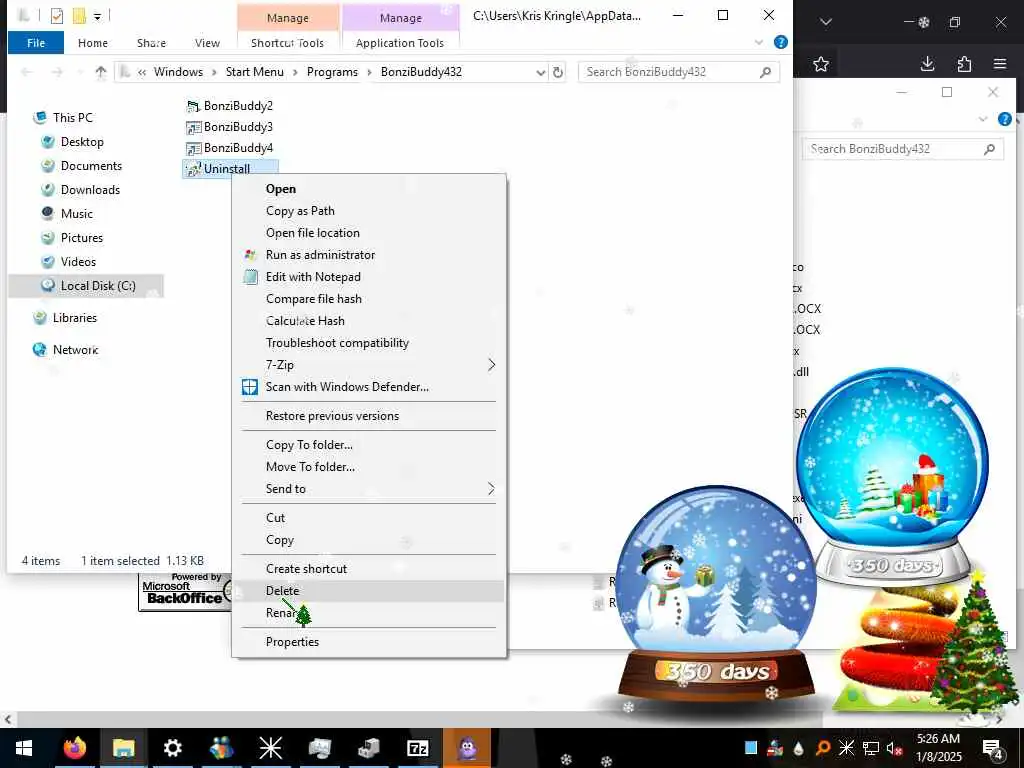Switch to the Share ribbon tab
1024x768 pixels.
click(151, 43)
